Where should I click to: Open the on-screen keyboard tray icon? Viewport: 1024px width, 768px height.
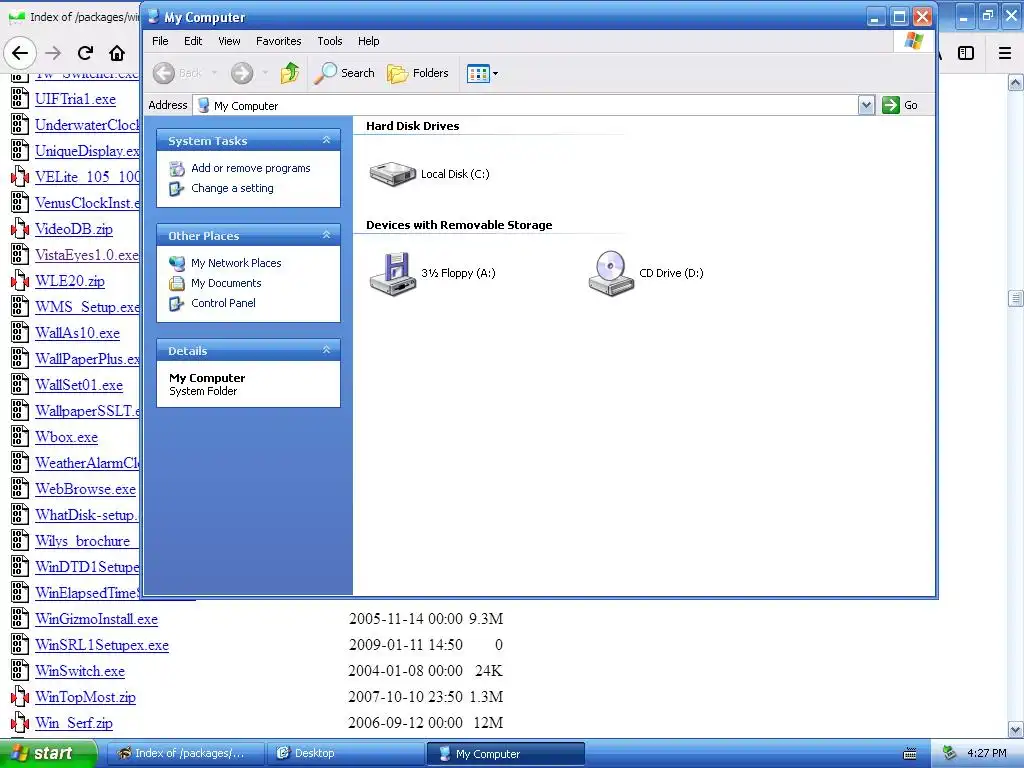click(910, 754)
